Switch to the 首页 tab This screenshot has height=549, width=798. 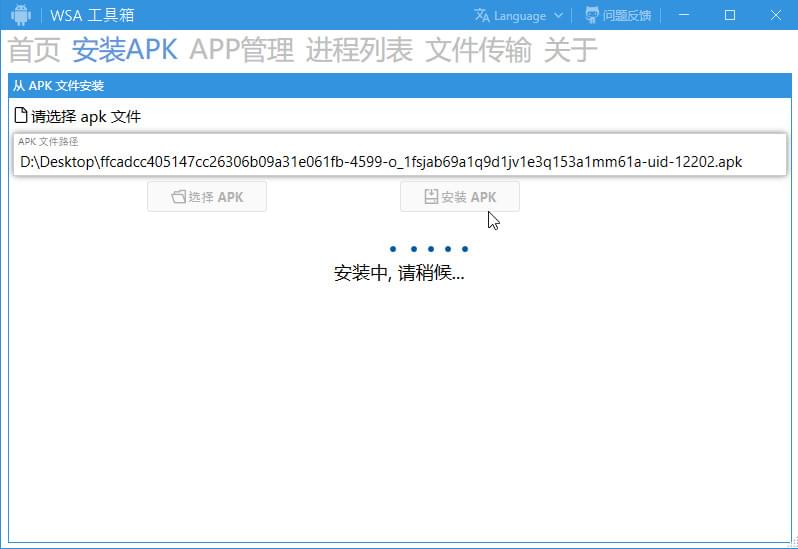(34, 50)
